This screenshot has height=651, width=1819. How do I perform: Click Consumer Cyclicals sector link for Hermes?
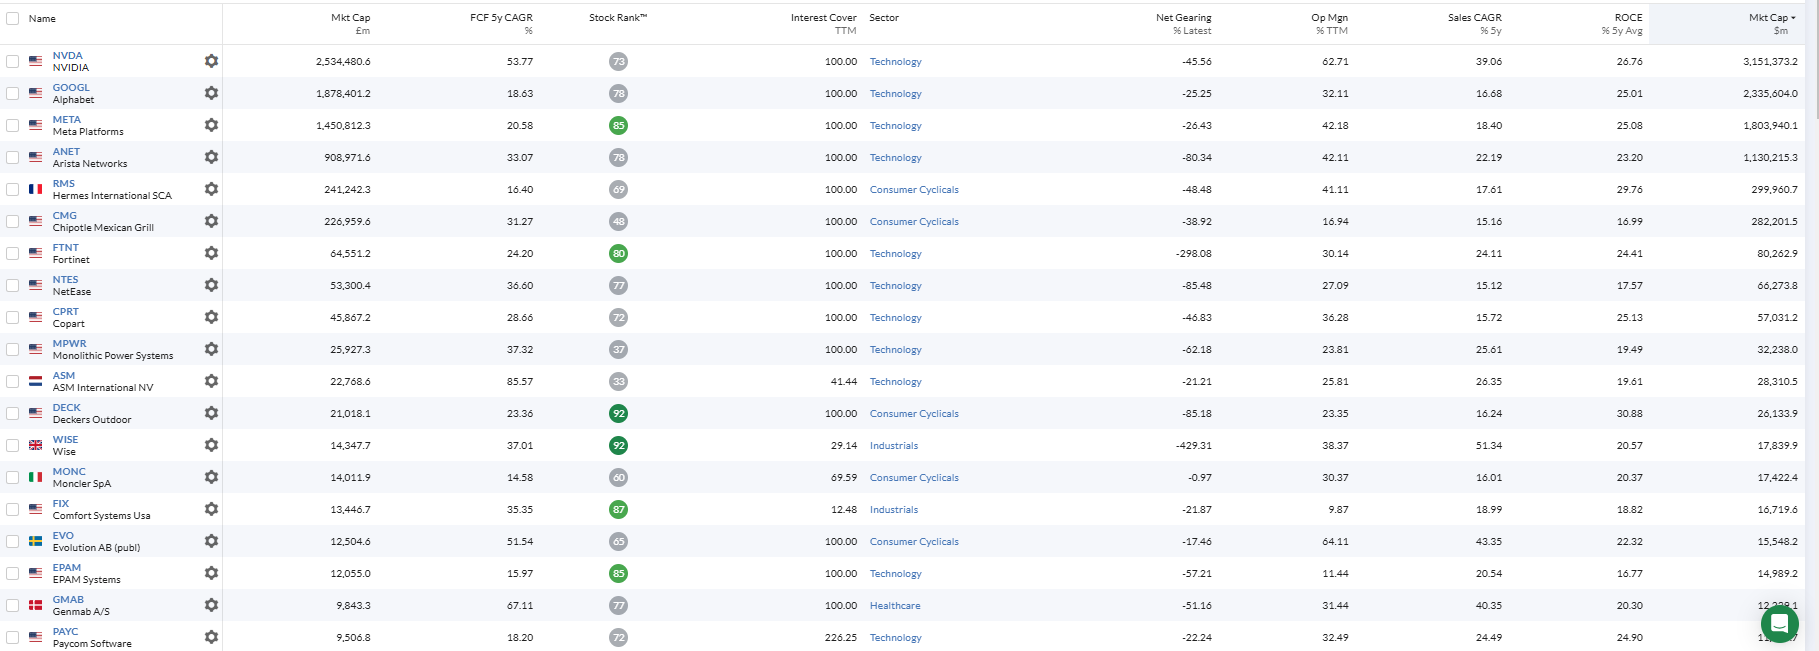pos(914,190)
